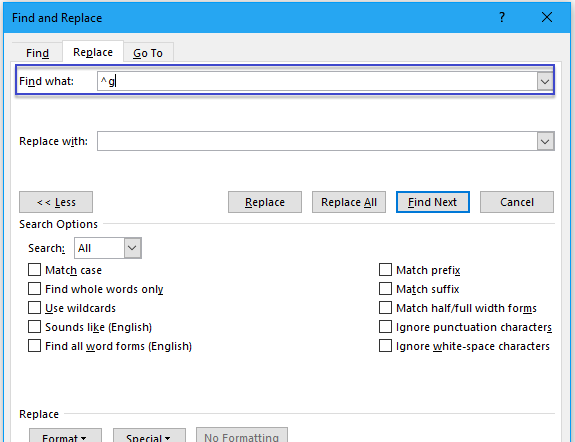The width and height of the screenshot is (575, 442).
Task: Toggle the Use wildcards checkbox
Action: coord(34,308)
